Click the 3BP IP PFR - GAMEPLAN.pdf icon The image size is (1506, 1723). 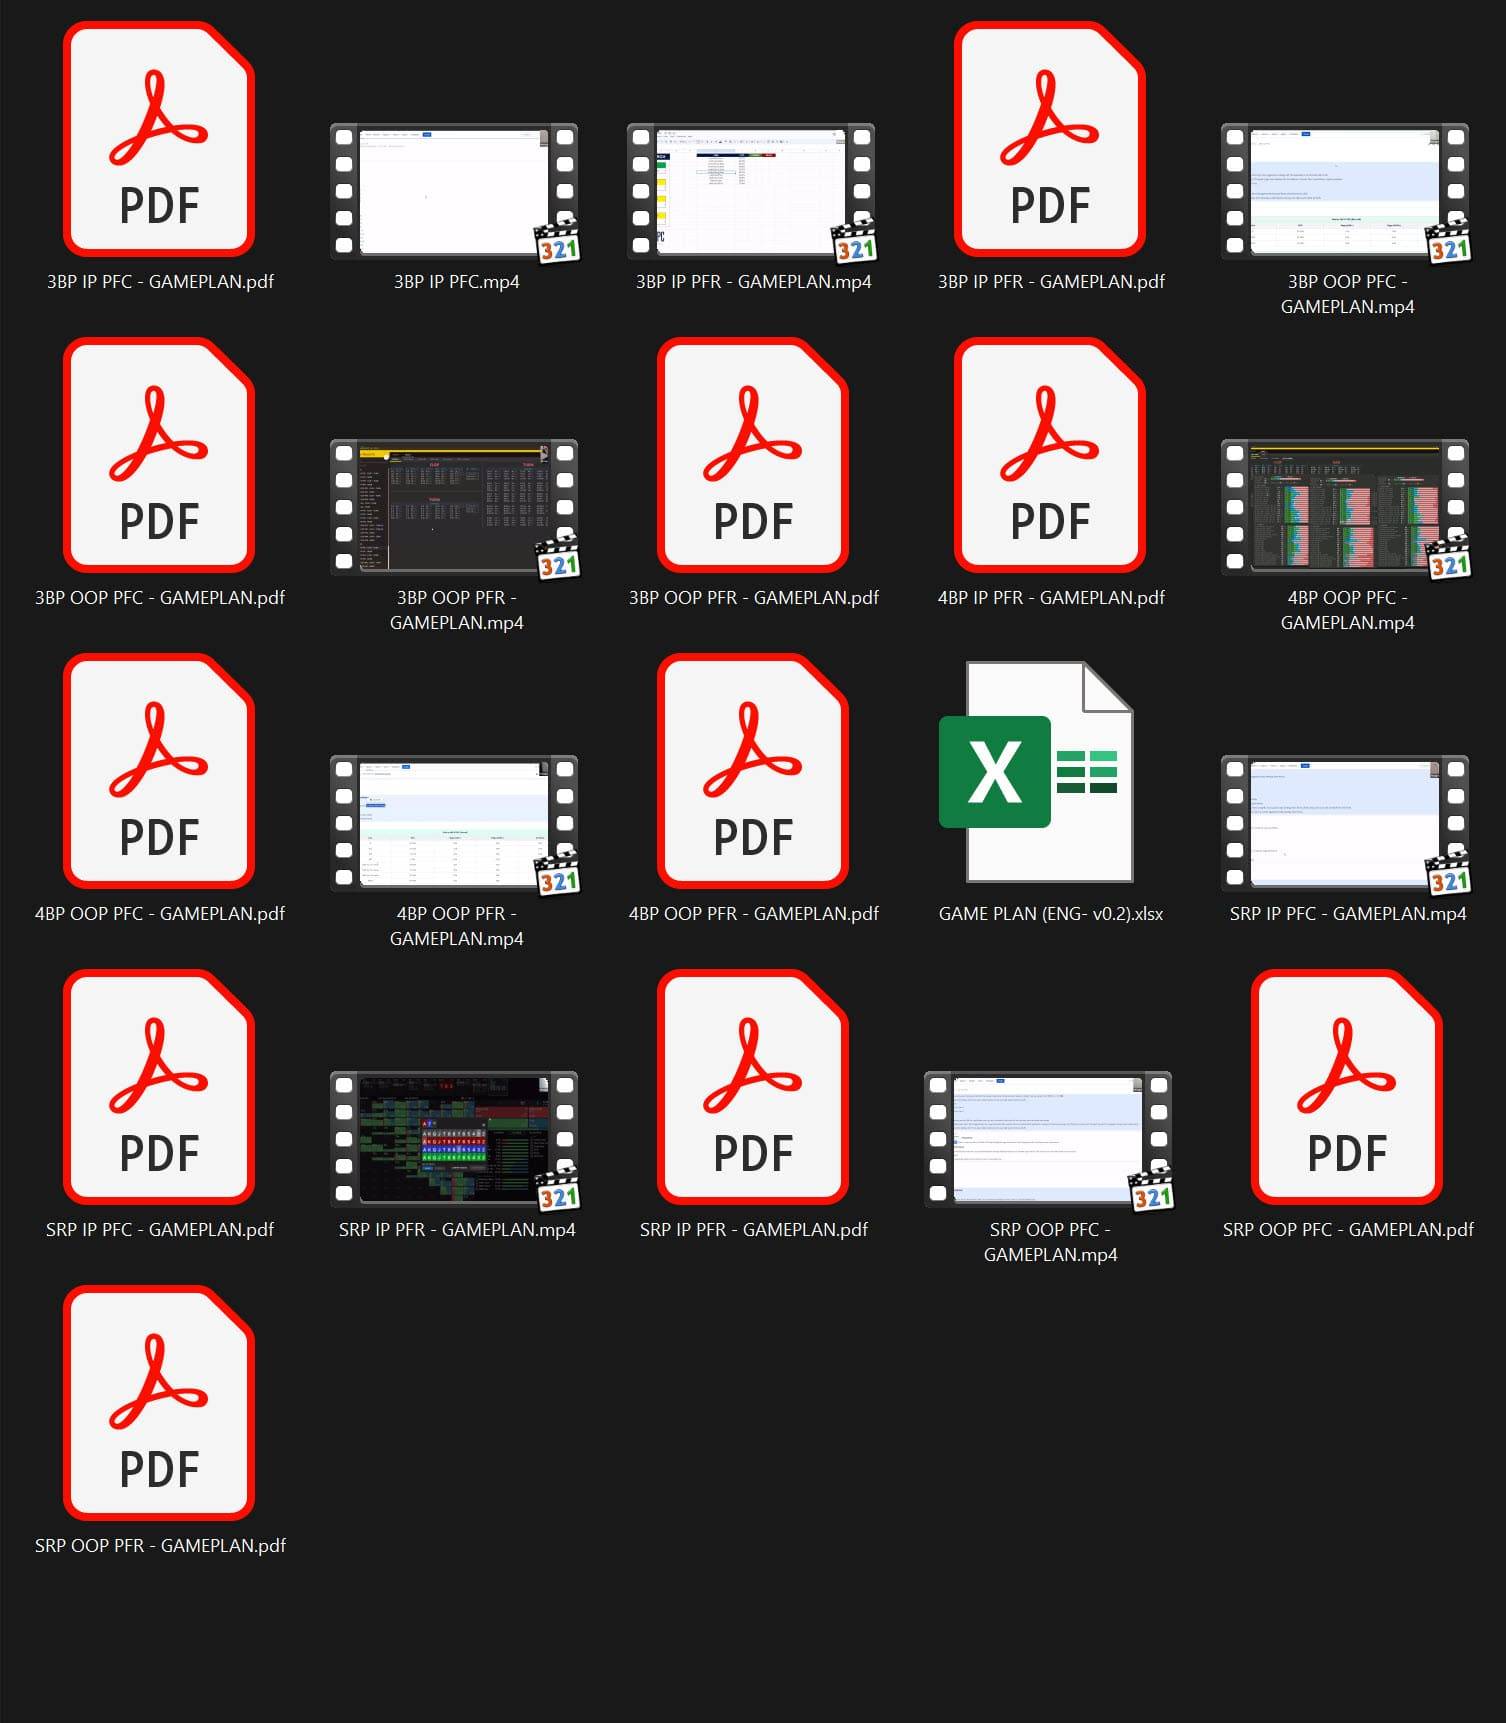pos(1050,140)
